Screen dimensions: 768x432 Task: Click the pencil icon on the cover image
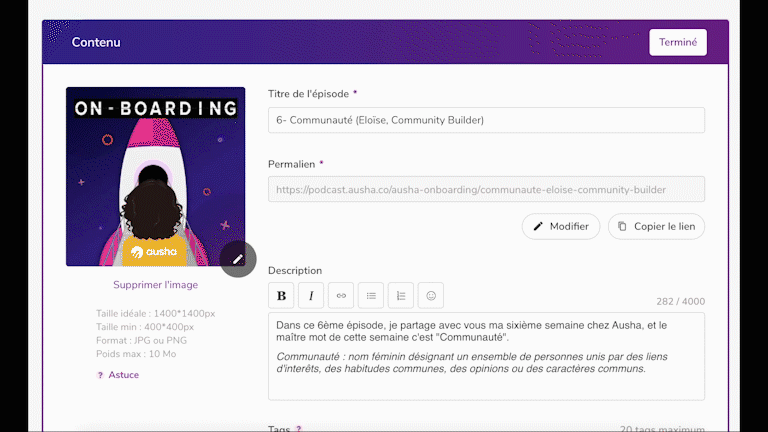coord(238,259)
